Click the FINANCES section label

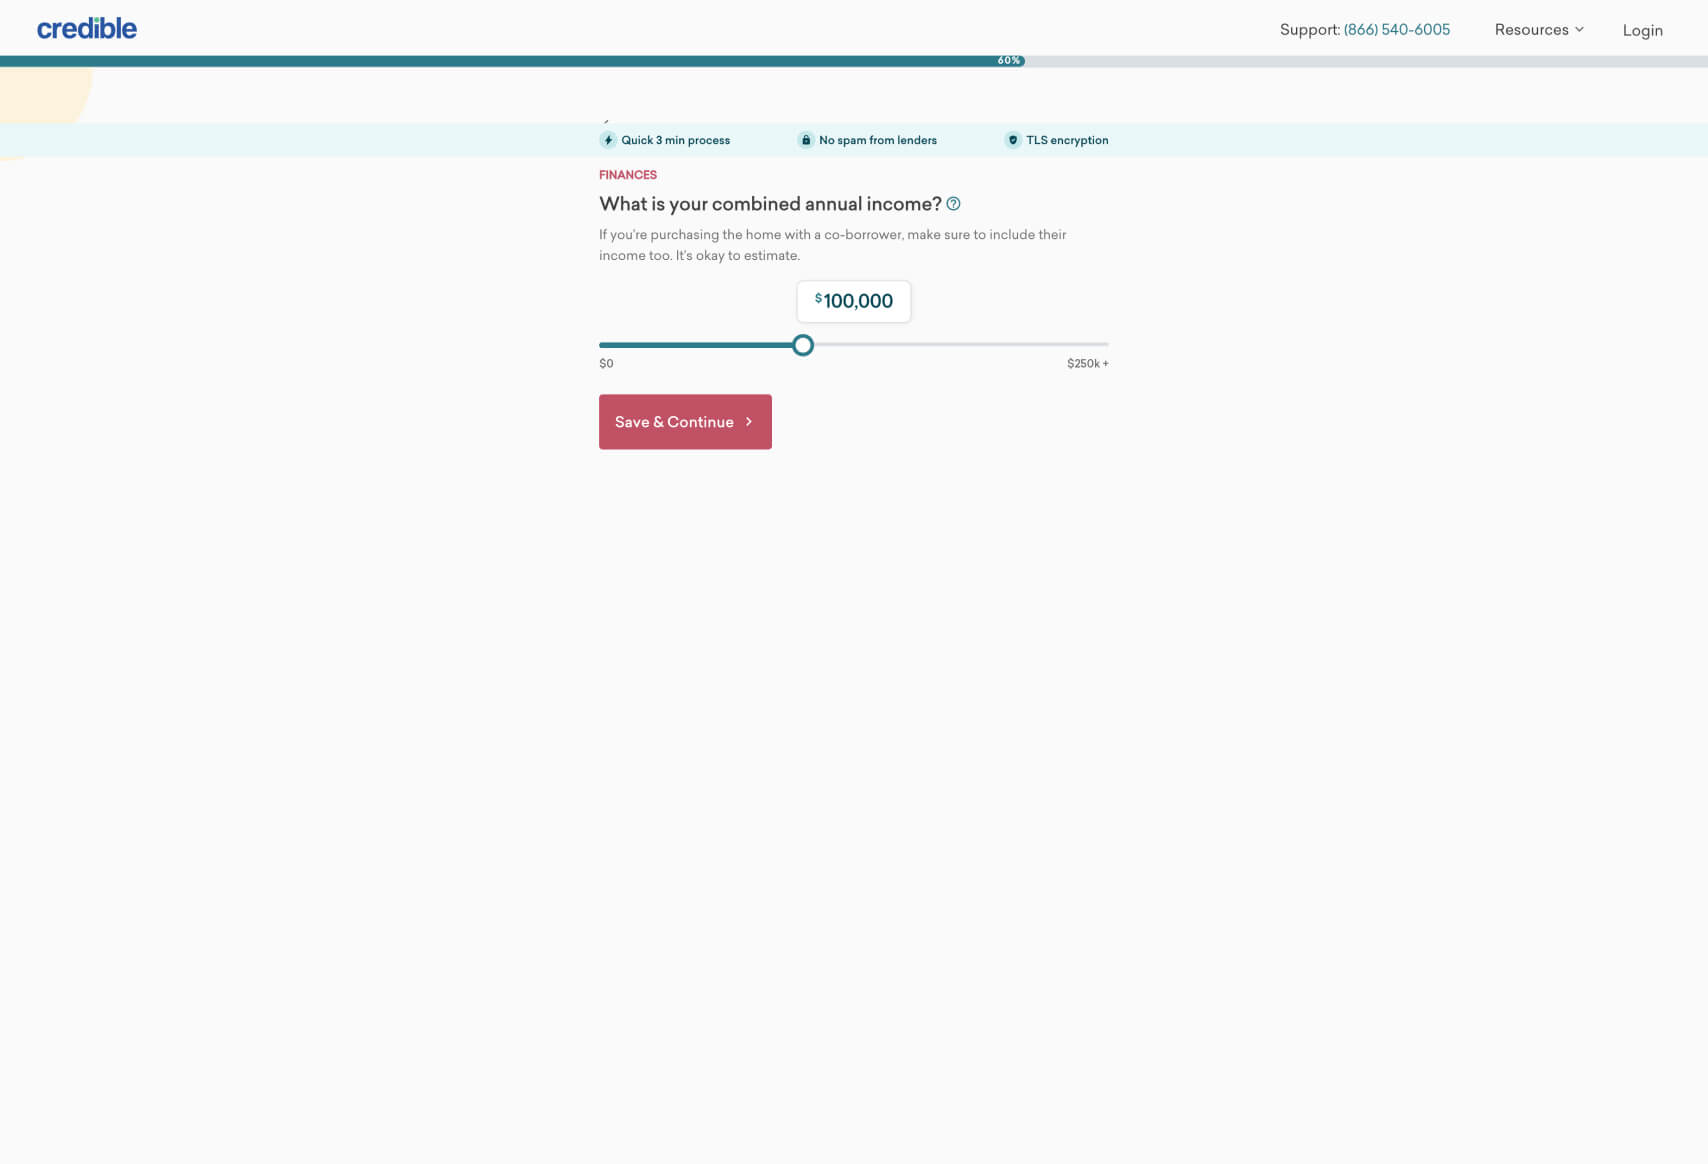pyautogui.click(x=628, y=175)
